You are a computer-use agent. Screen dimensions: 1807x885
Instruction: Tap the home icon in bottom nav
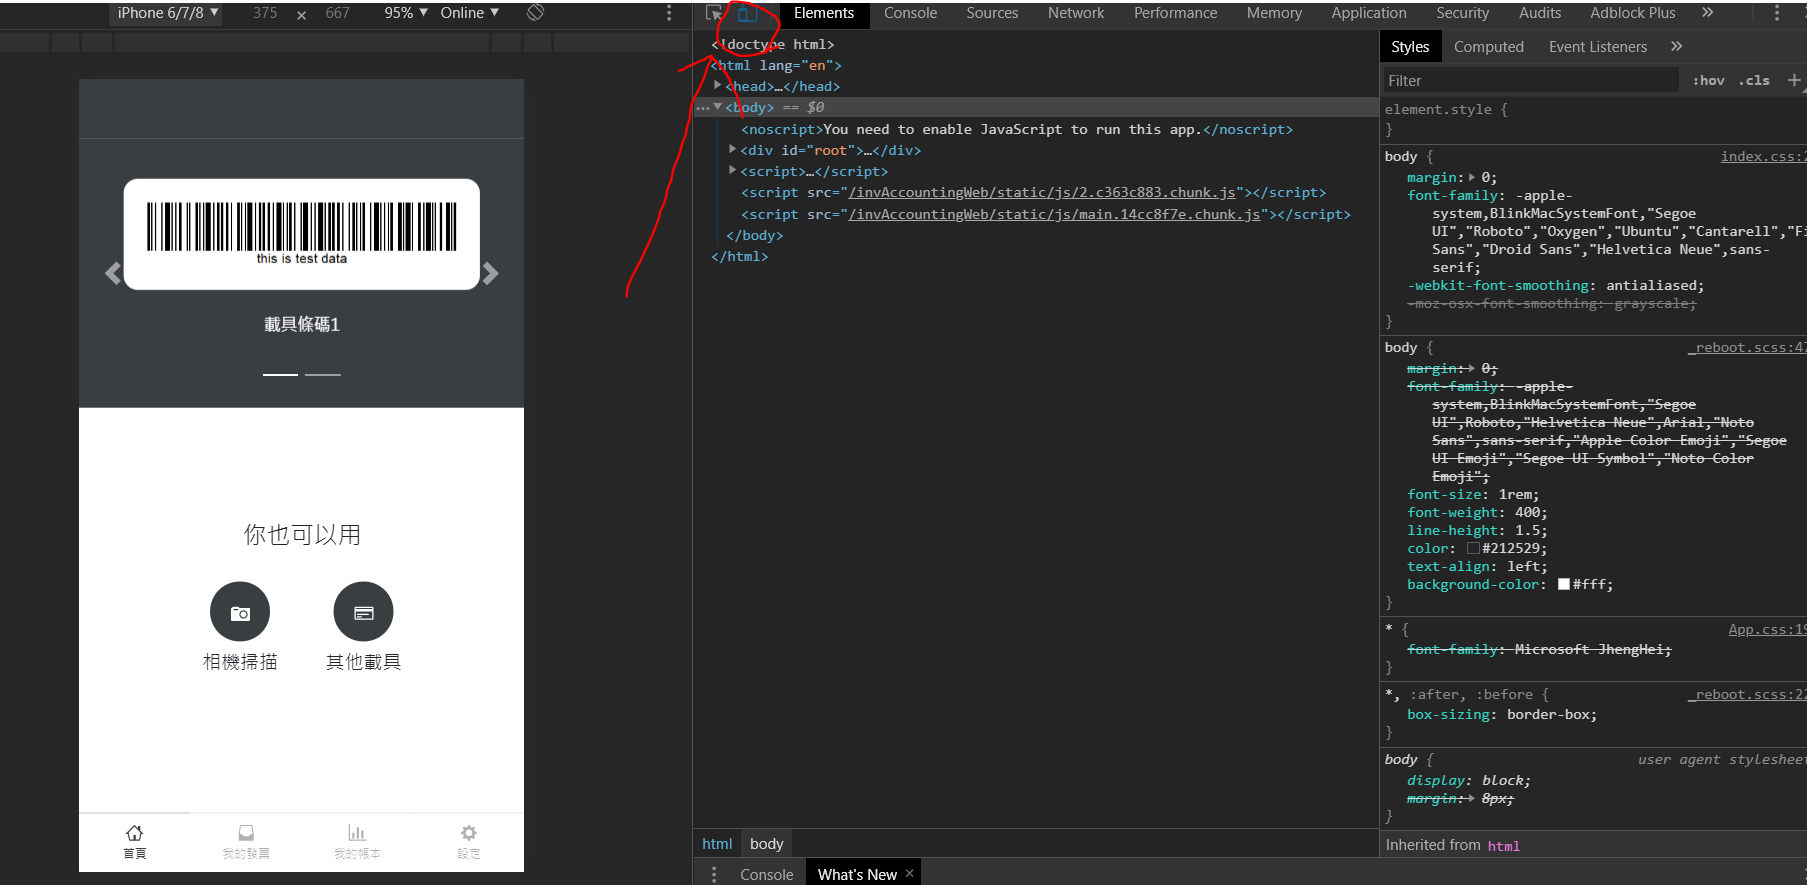tap(134, 833)
